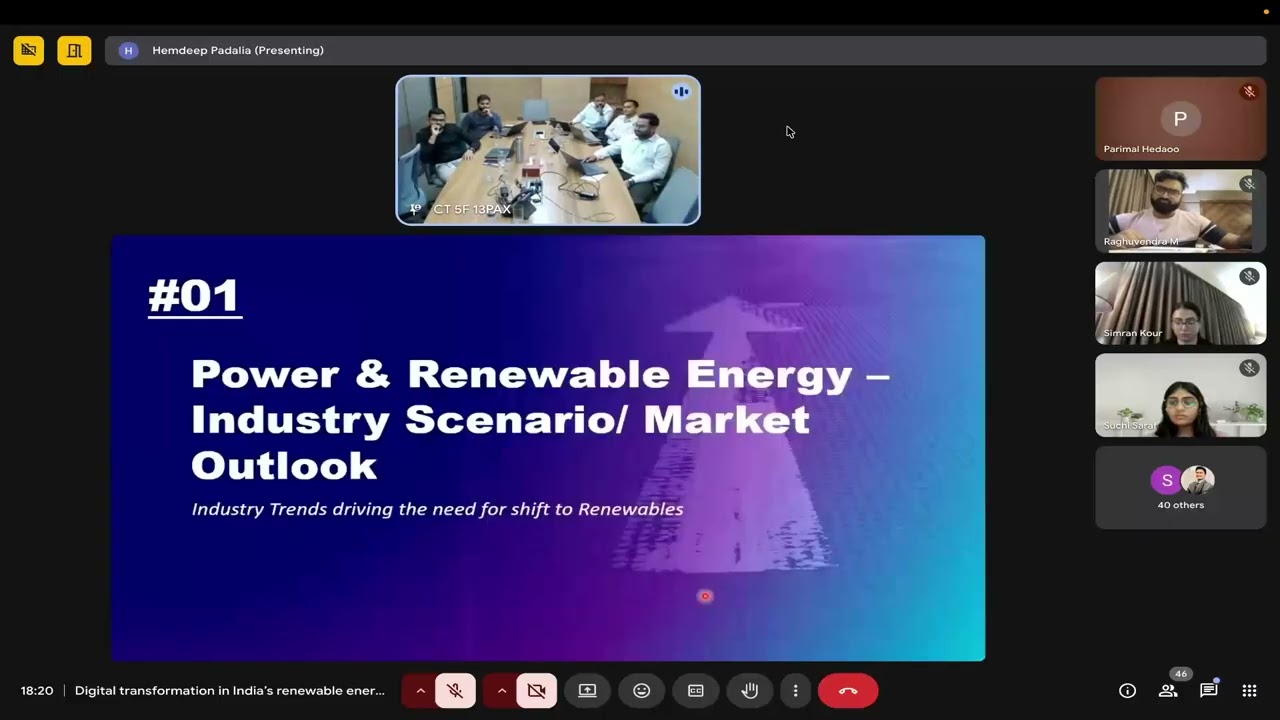Click the meeting title Digital transformation text
The height and width of the screenshot is (720, 1280).
point(230,691)
